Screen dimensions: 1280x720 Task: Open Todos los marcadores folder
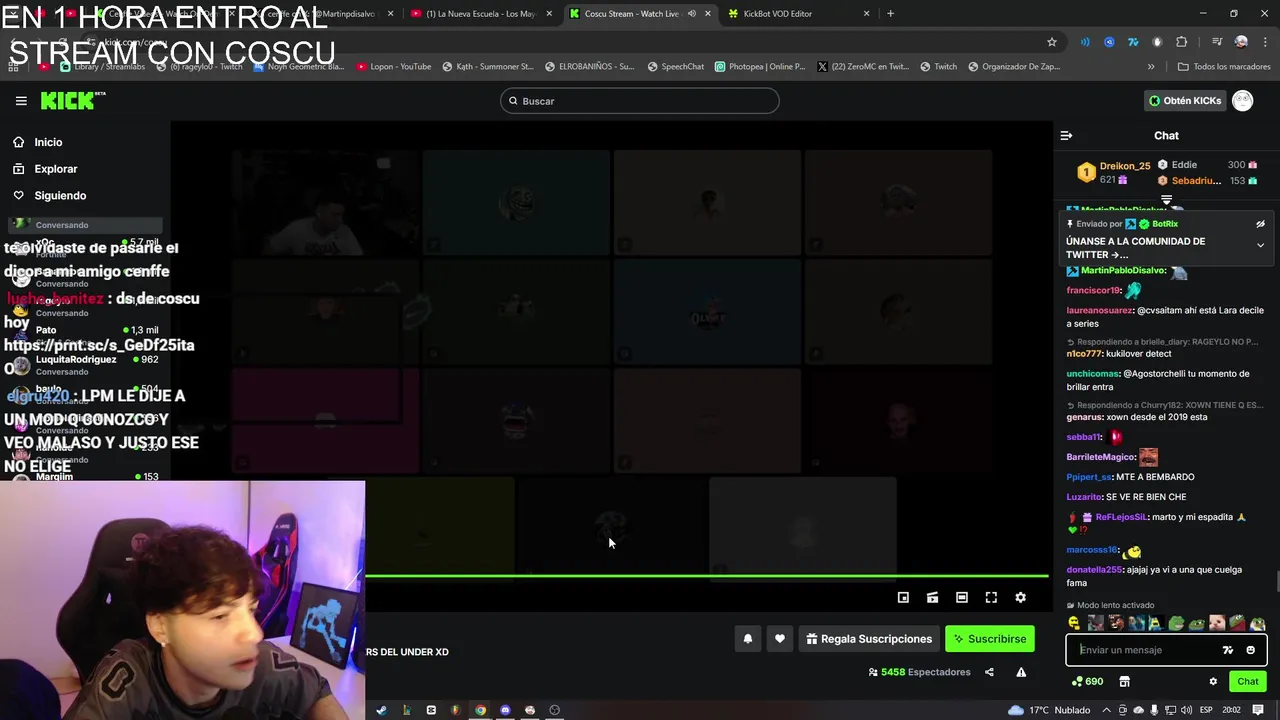click(1224, 67)
